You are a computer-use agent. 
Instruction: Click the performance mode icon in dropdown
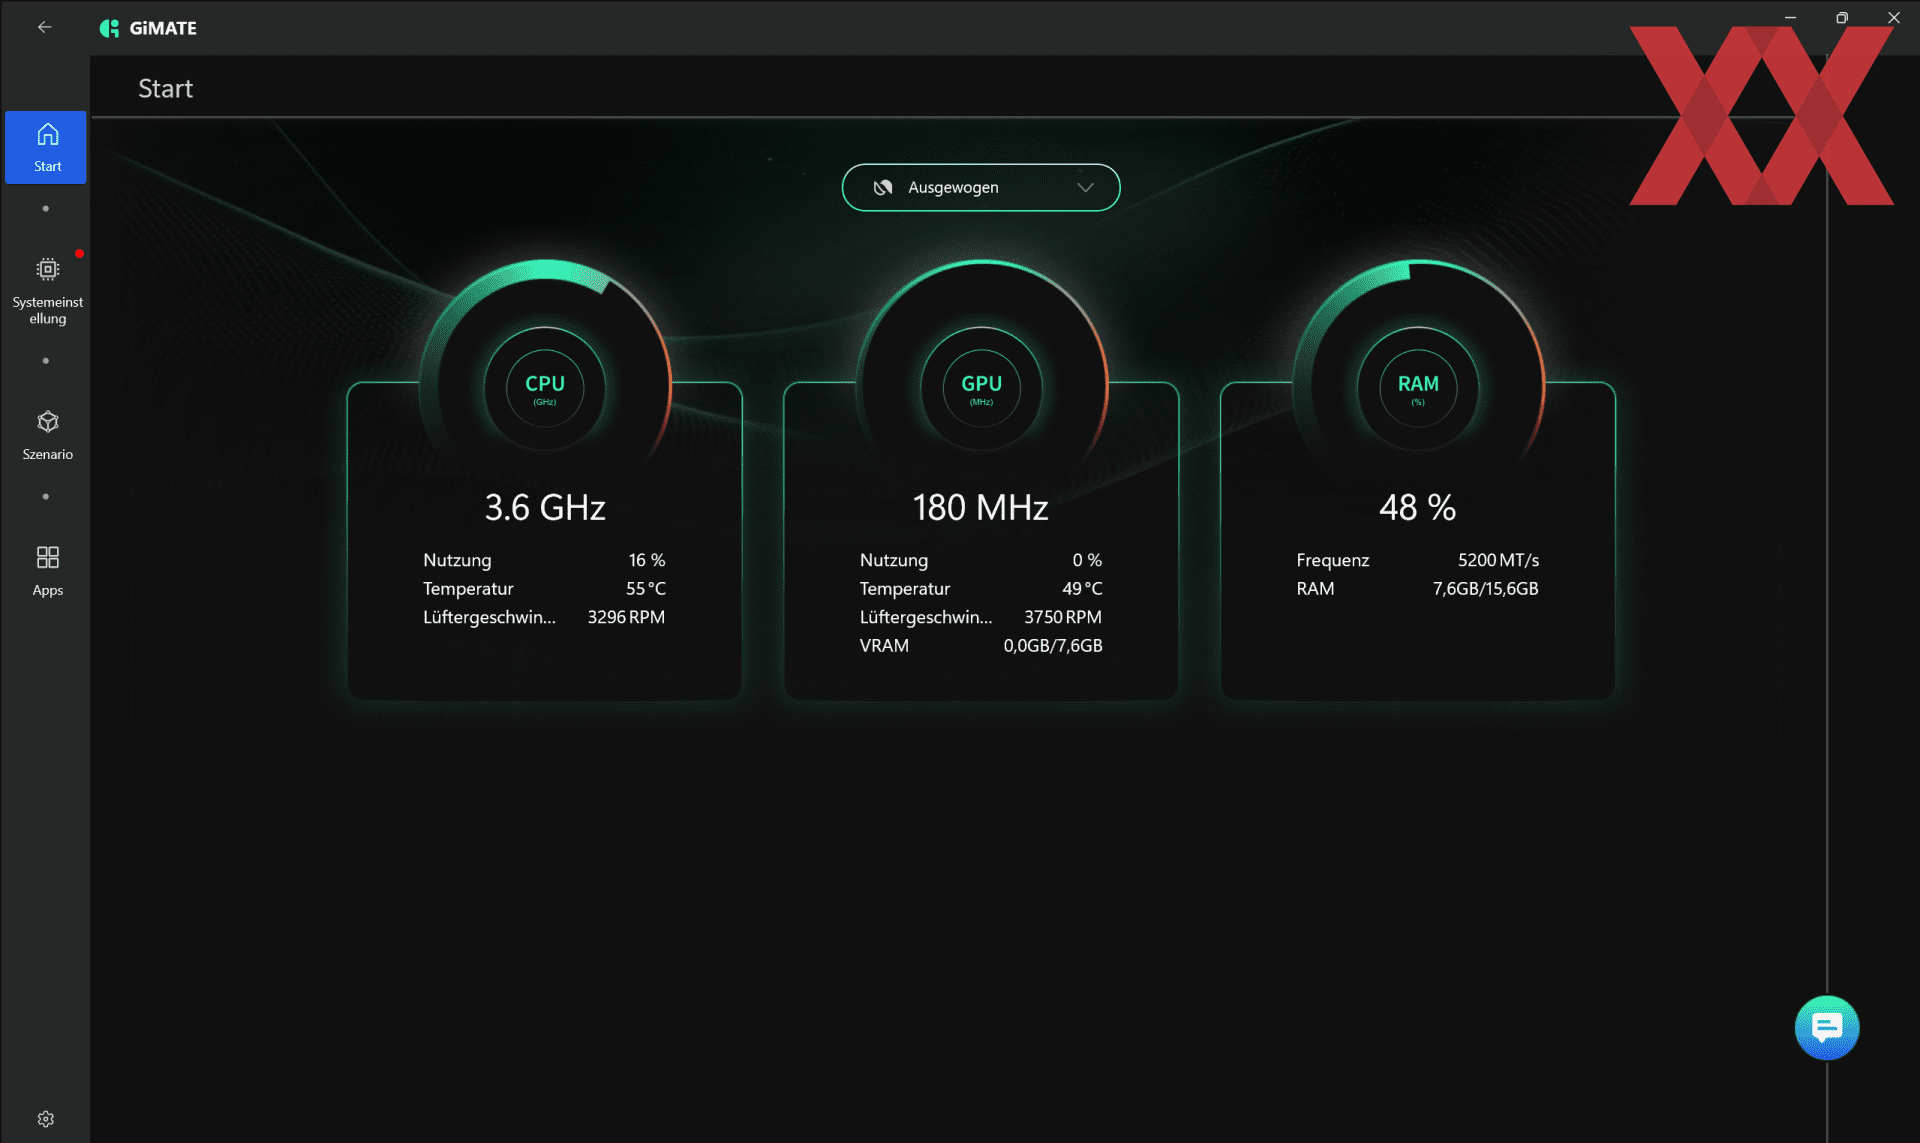(882, 187)
